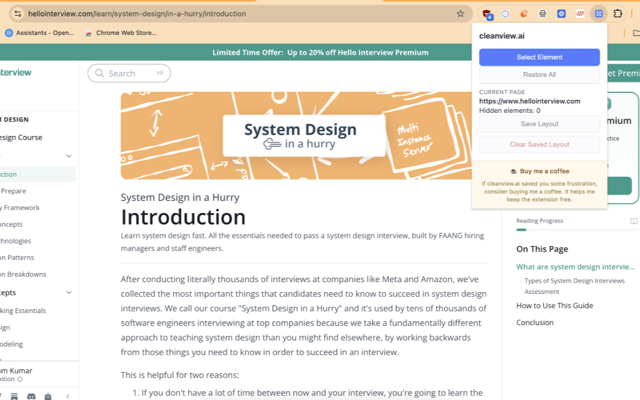Click the https://www.hellointerview.com current page text
The image size is (640, 400).
529,101
